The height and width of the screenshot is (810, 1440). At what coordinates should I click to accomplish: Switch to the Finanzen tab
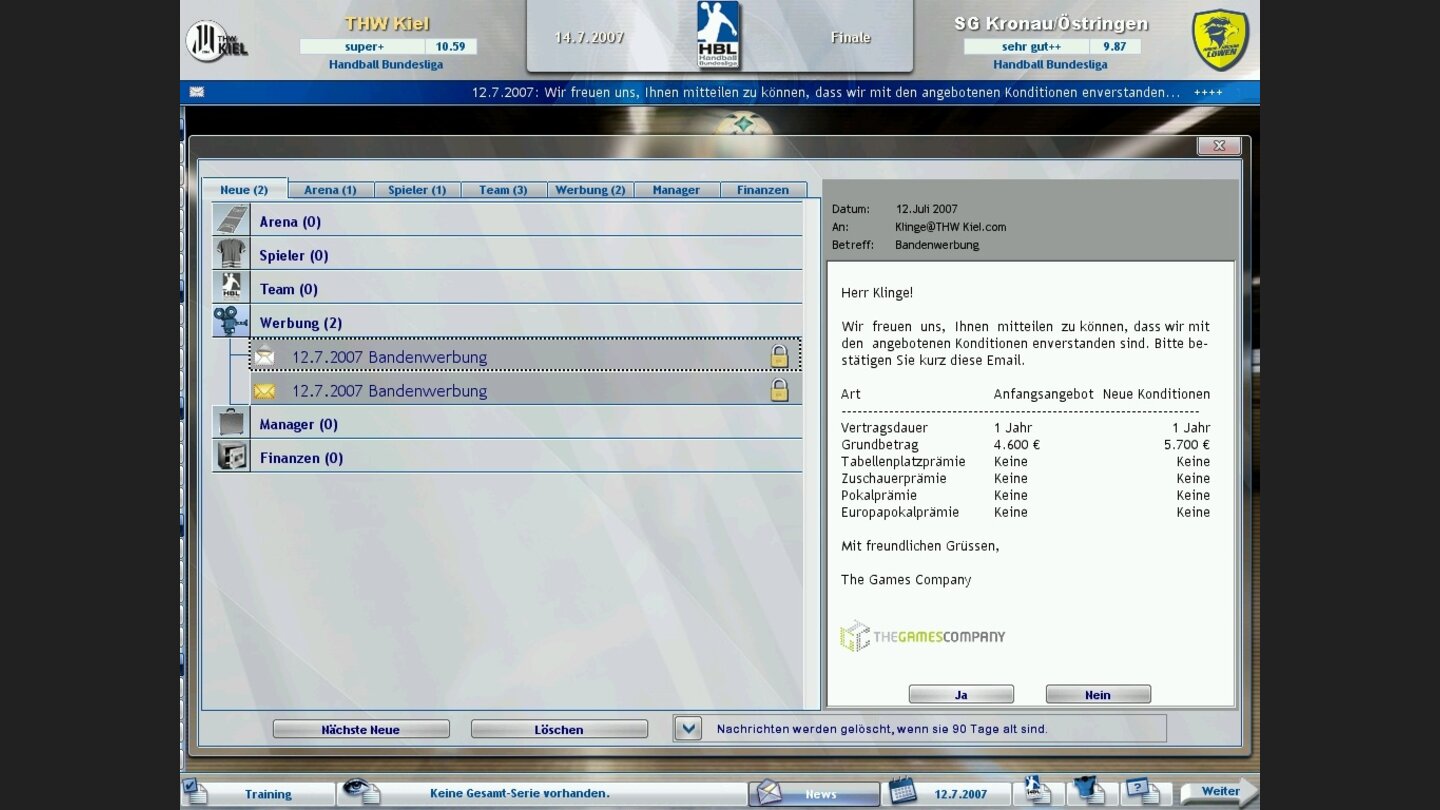coord(763,189)
